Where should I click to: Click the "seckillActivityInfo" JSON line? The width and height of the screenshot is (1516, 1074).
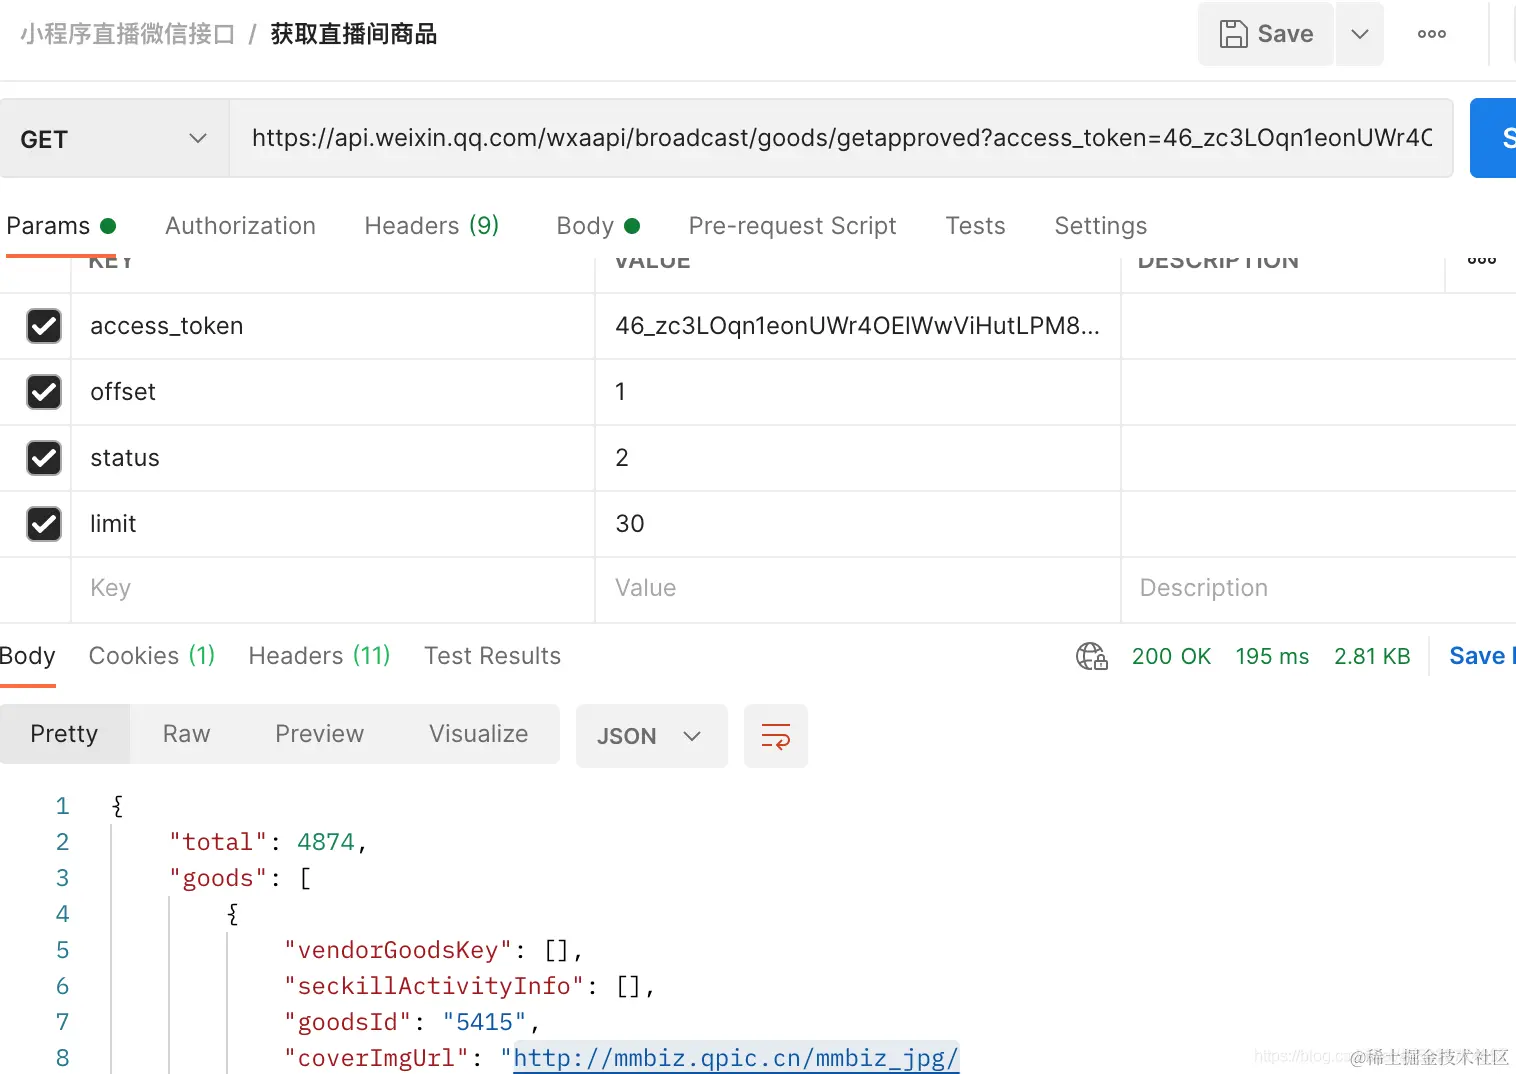point(469,986)
